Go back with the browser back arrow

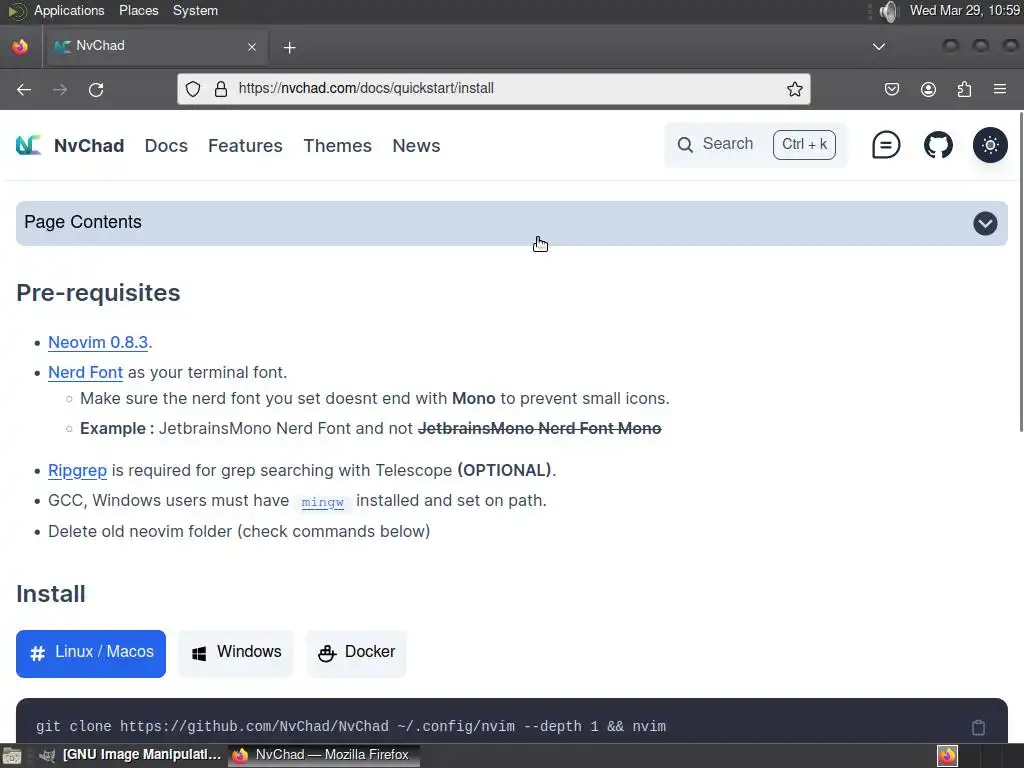coord(24,89)
